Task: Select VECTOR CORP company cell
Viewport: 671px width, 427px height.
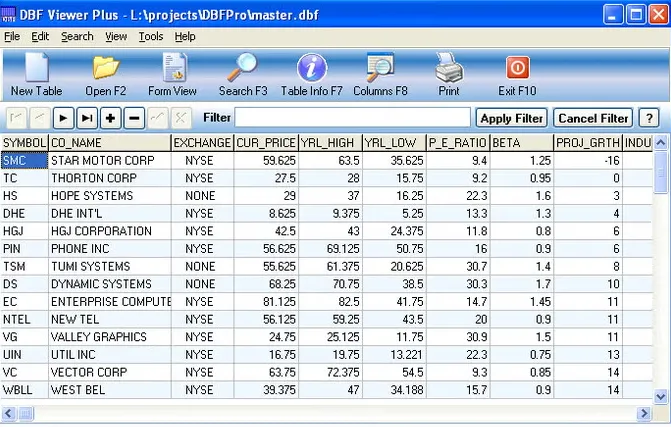Action: (x=110, y=372)
